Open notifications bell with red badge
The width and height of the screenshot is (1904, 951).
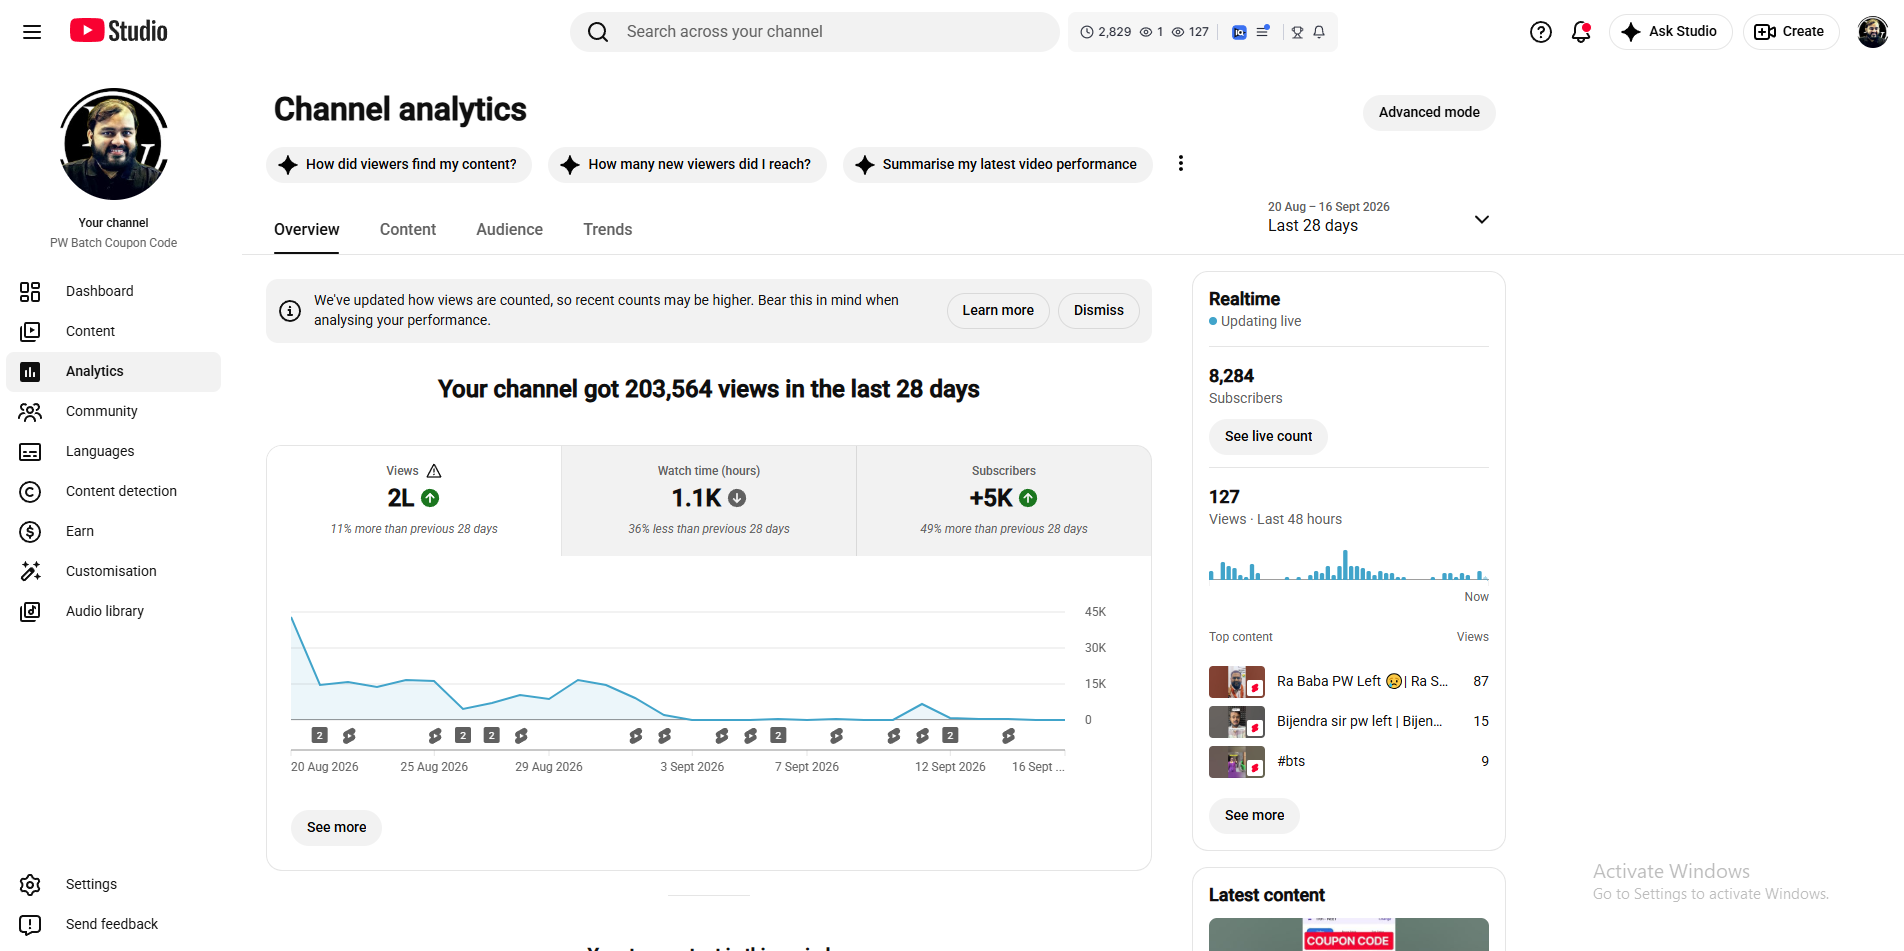click(1581, 32)
